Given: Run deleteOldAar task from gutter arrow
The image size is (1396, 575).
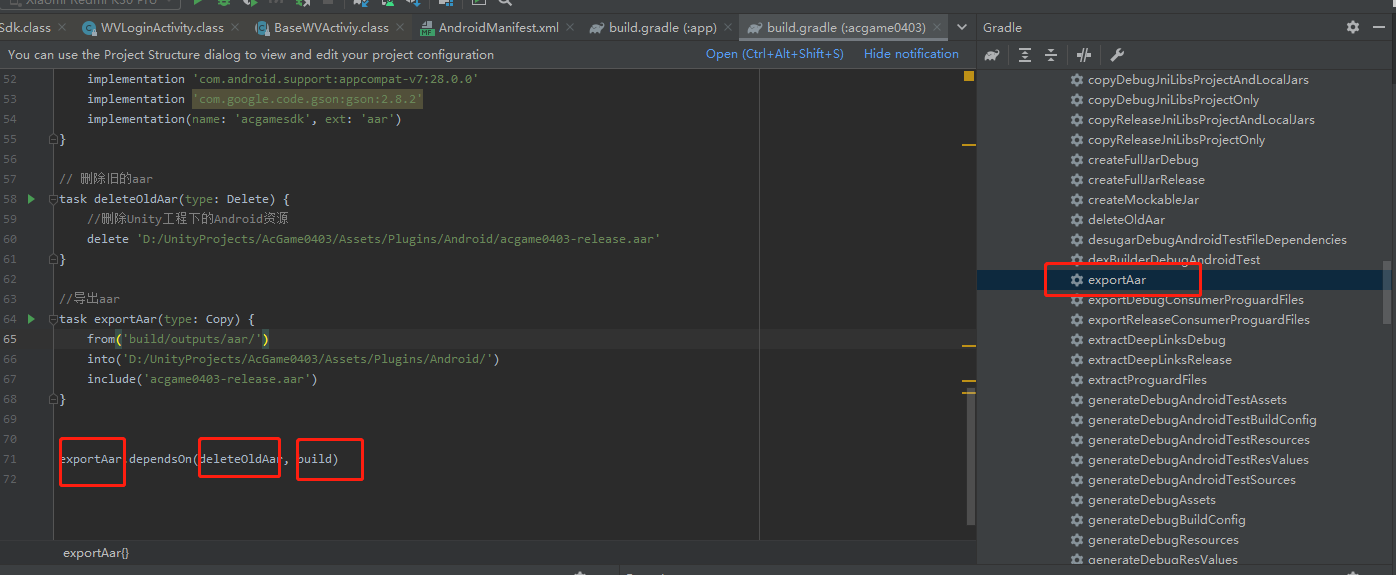Looking at the screenshot, I should point(31,199).
